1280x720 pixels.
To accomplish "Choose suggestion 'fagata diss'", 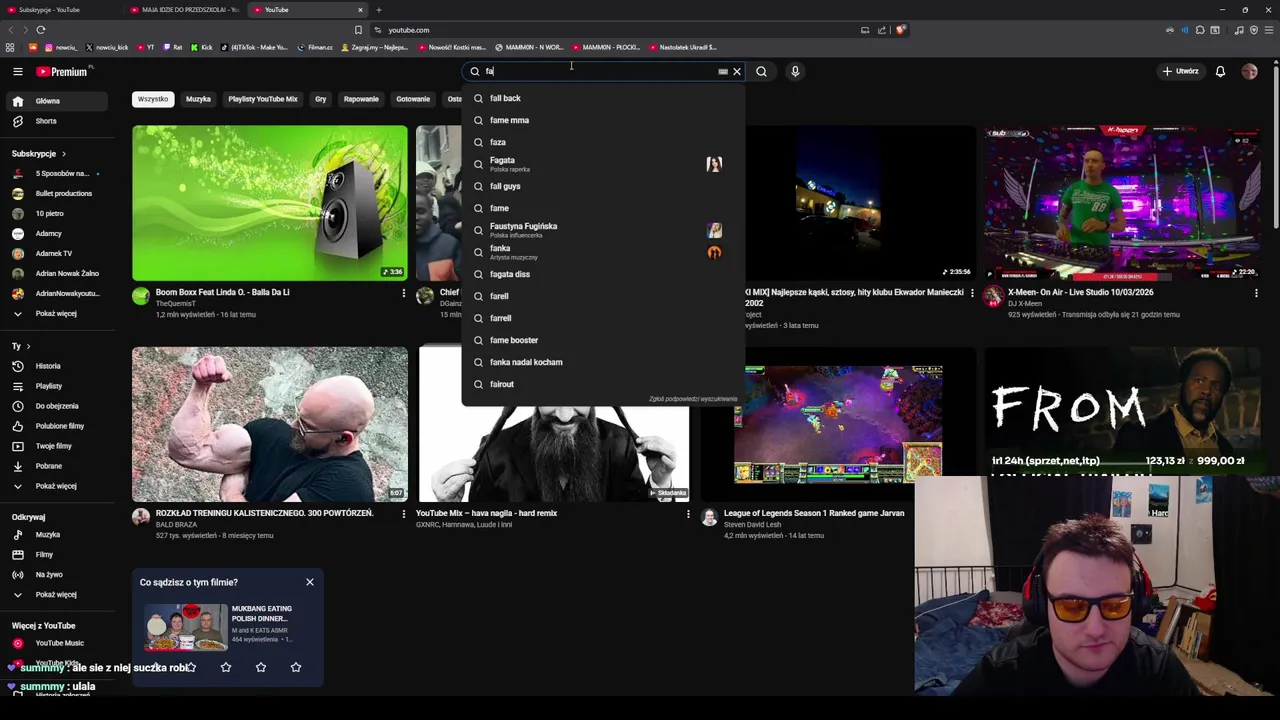I will tap(603, 274).
